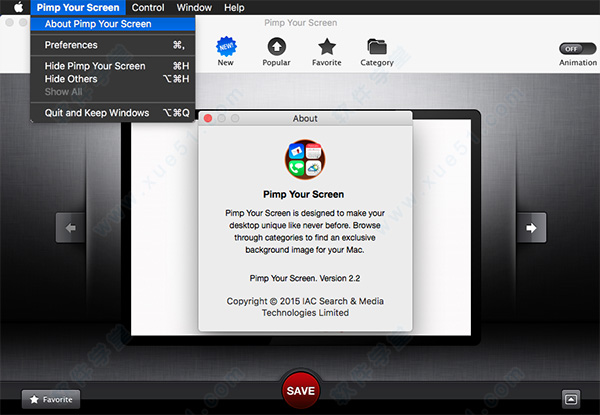Click the About window title bar
This screenshot has height=415, width=600.
pos(305,119)
